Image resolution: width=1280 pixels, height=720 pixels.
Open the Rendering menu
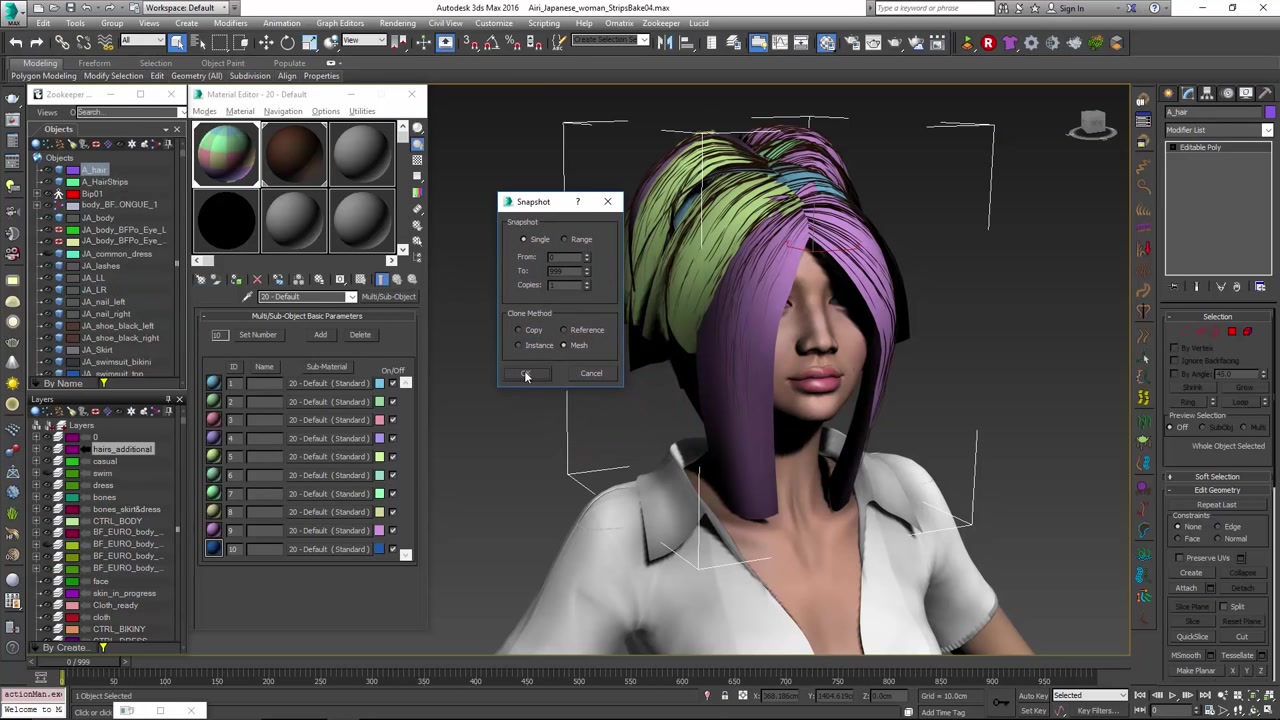click(398, 23)
